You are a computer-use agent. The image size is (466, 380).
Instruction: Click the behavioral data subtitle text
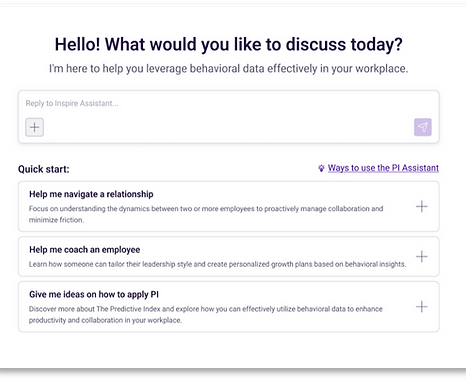229,69
